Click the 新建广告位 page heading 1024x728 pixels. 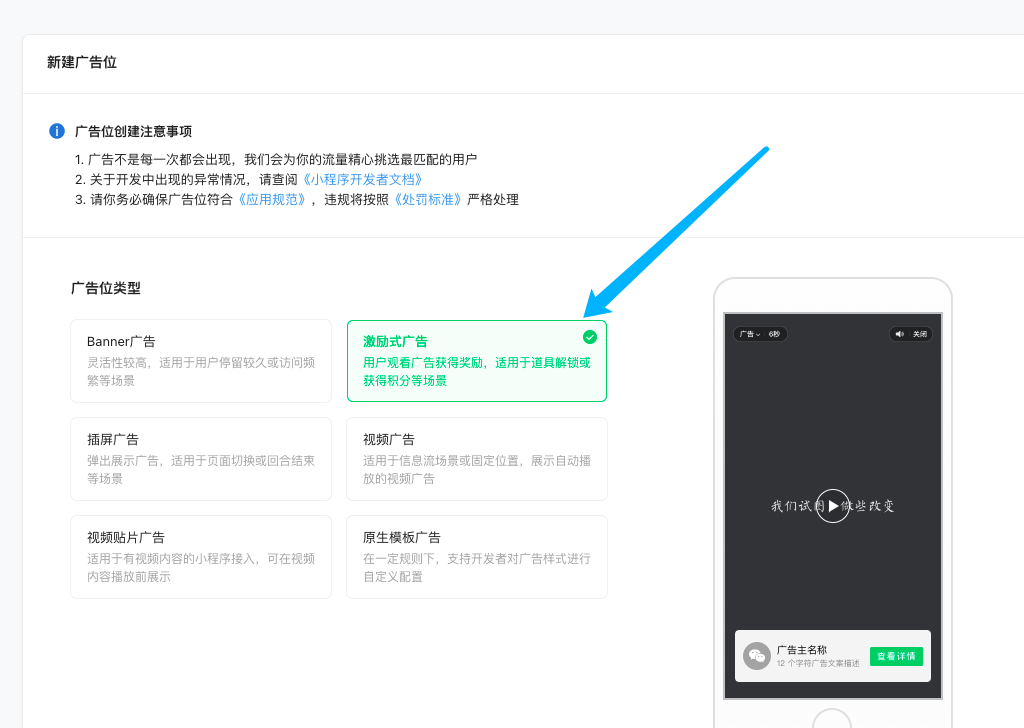click(82, 62)
